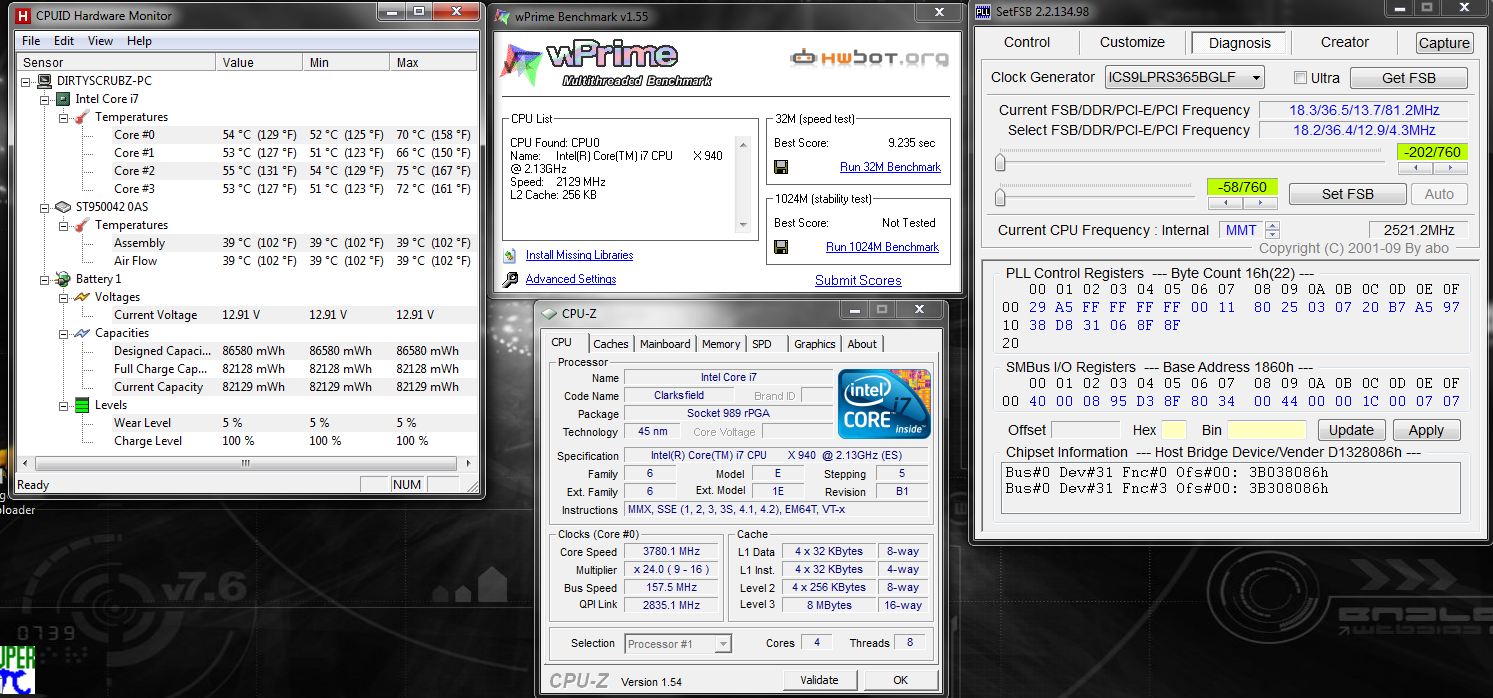Click the wrench icon for Advanced Settings
The height and width of the screenshot is (698, 1493).
511,280
